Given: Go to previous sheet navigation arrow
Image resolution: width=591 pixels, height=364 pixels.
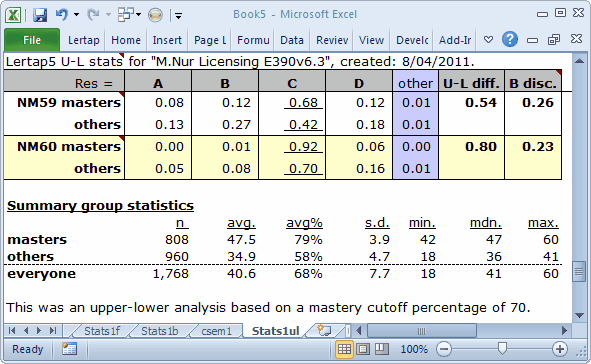Looking at the screenshot, I should point(26,331).
